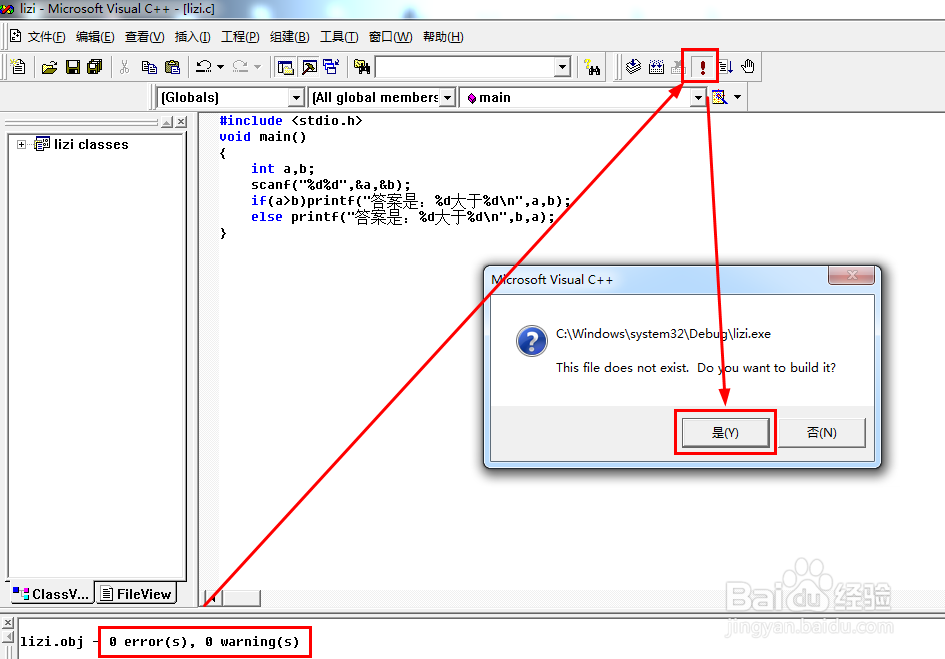Click the '#include <stdio.h>' line

tap(290, 121)
